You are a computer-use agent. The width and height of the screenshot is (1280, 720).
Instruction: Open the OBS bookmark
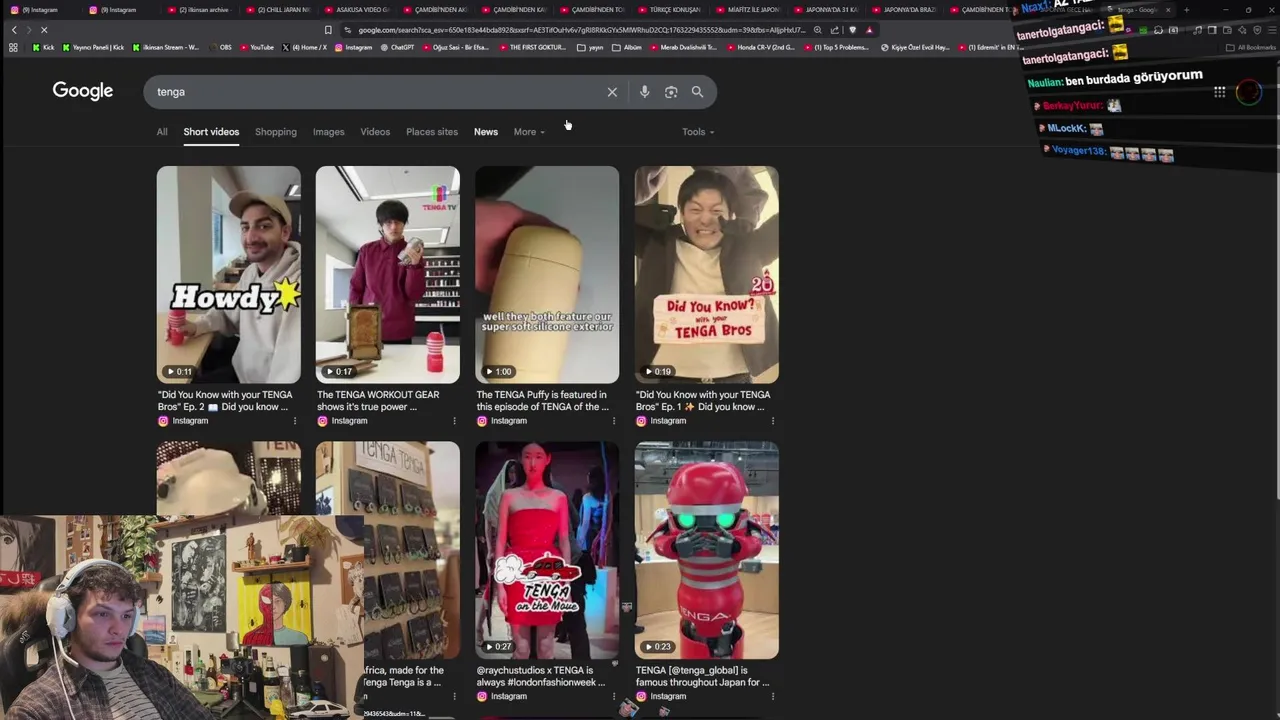point(219,47)
